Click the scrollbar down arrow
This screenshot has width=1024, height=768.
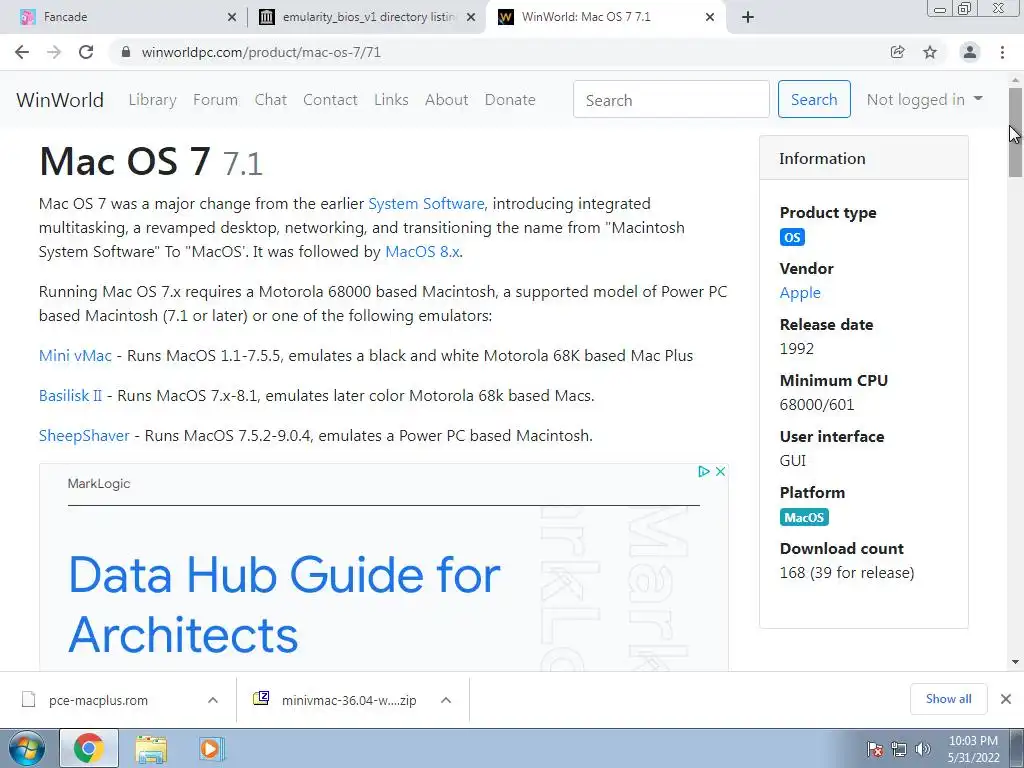(x=1016, y=662)
